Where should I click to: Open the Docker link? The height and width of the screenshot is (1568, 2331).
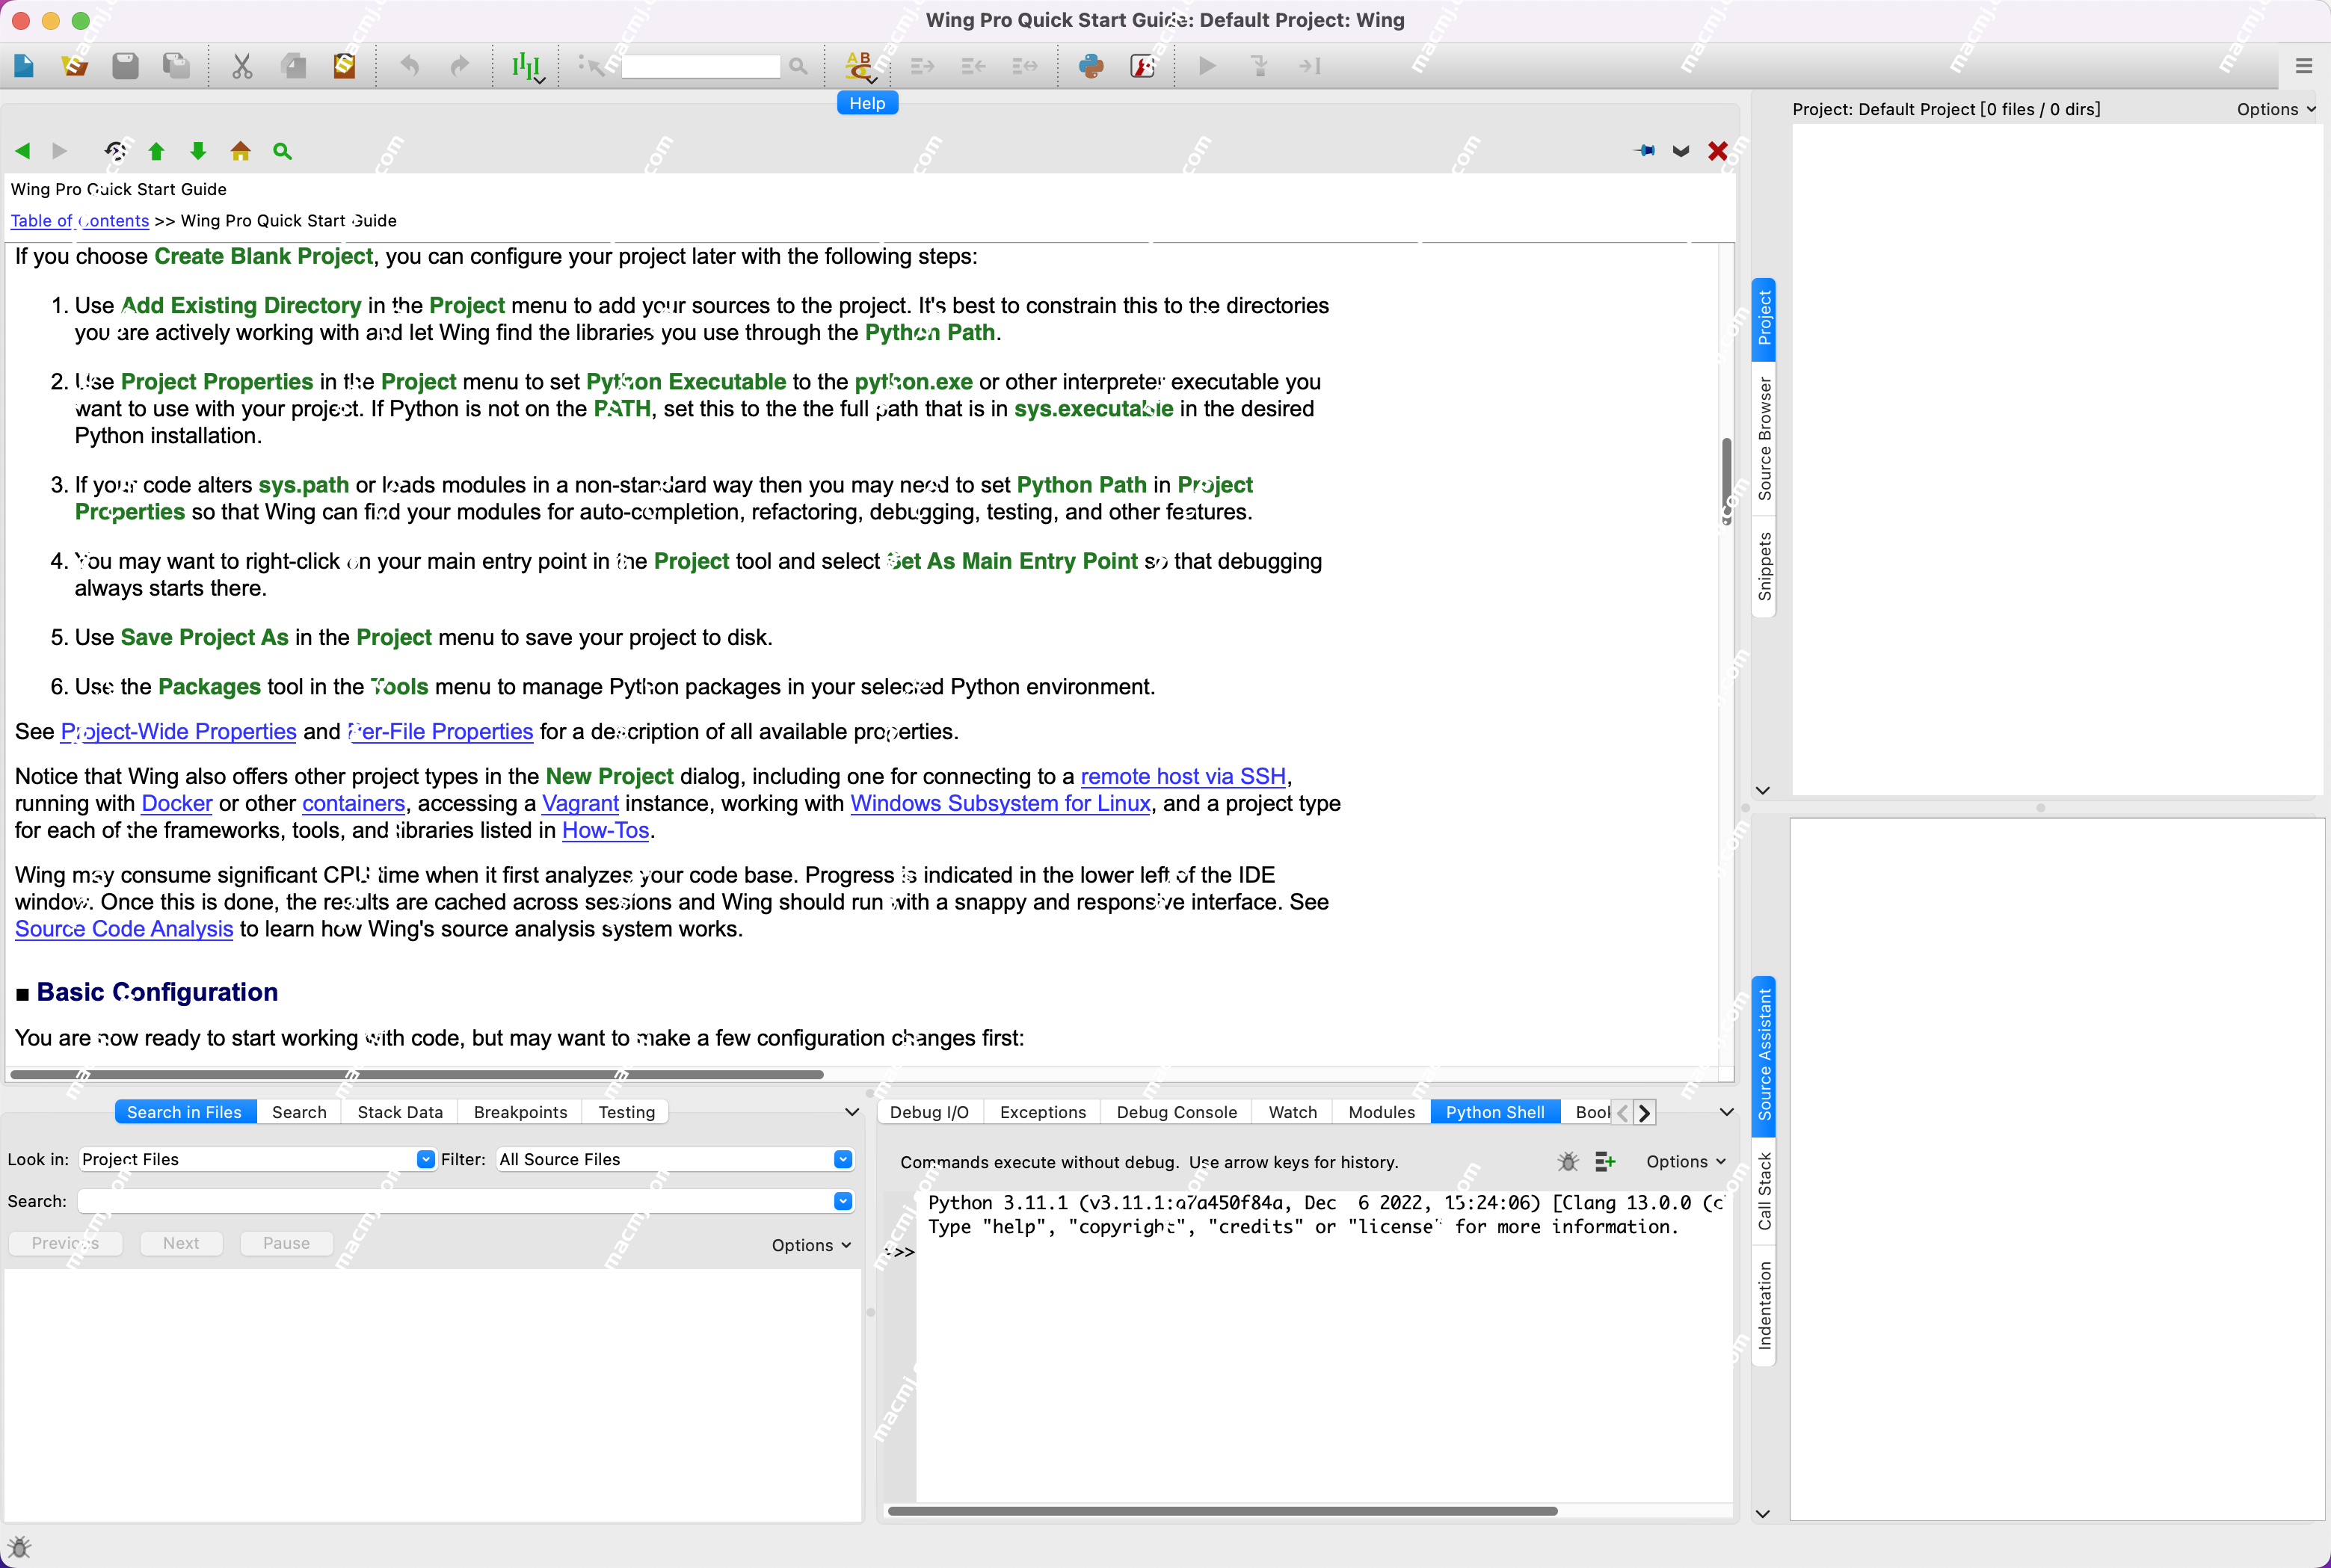[x=177, y=803]
